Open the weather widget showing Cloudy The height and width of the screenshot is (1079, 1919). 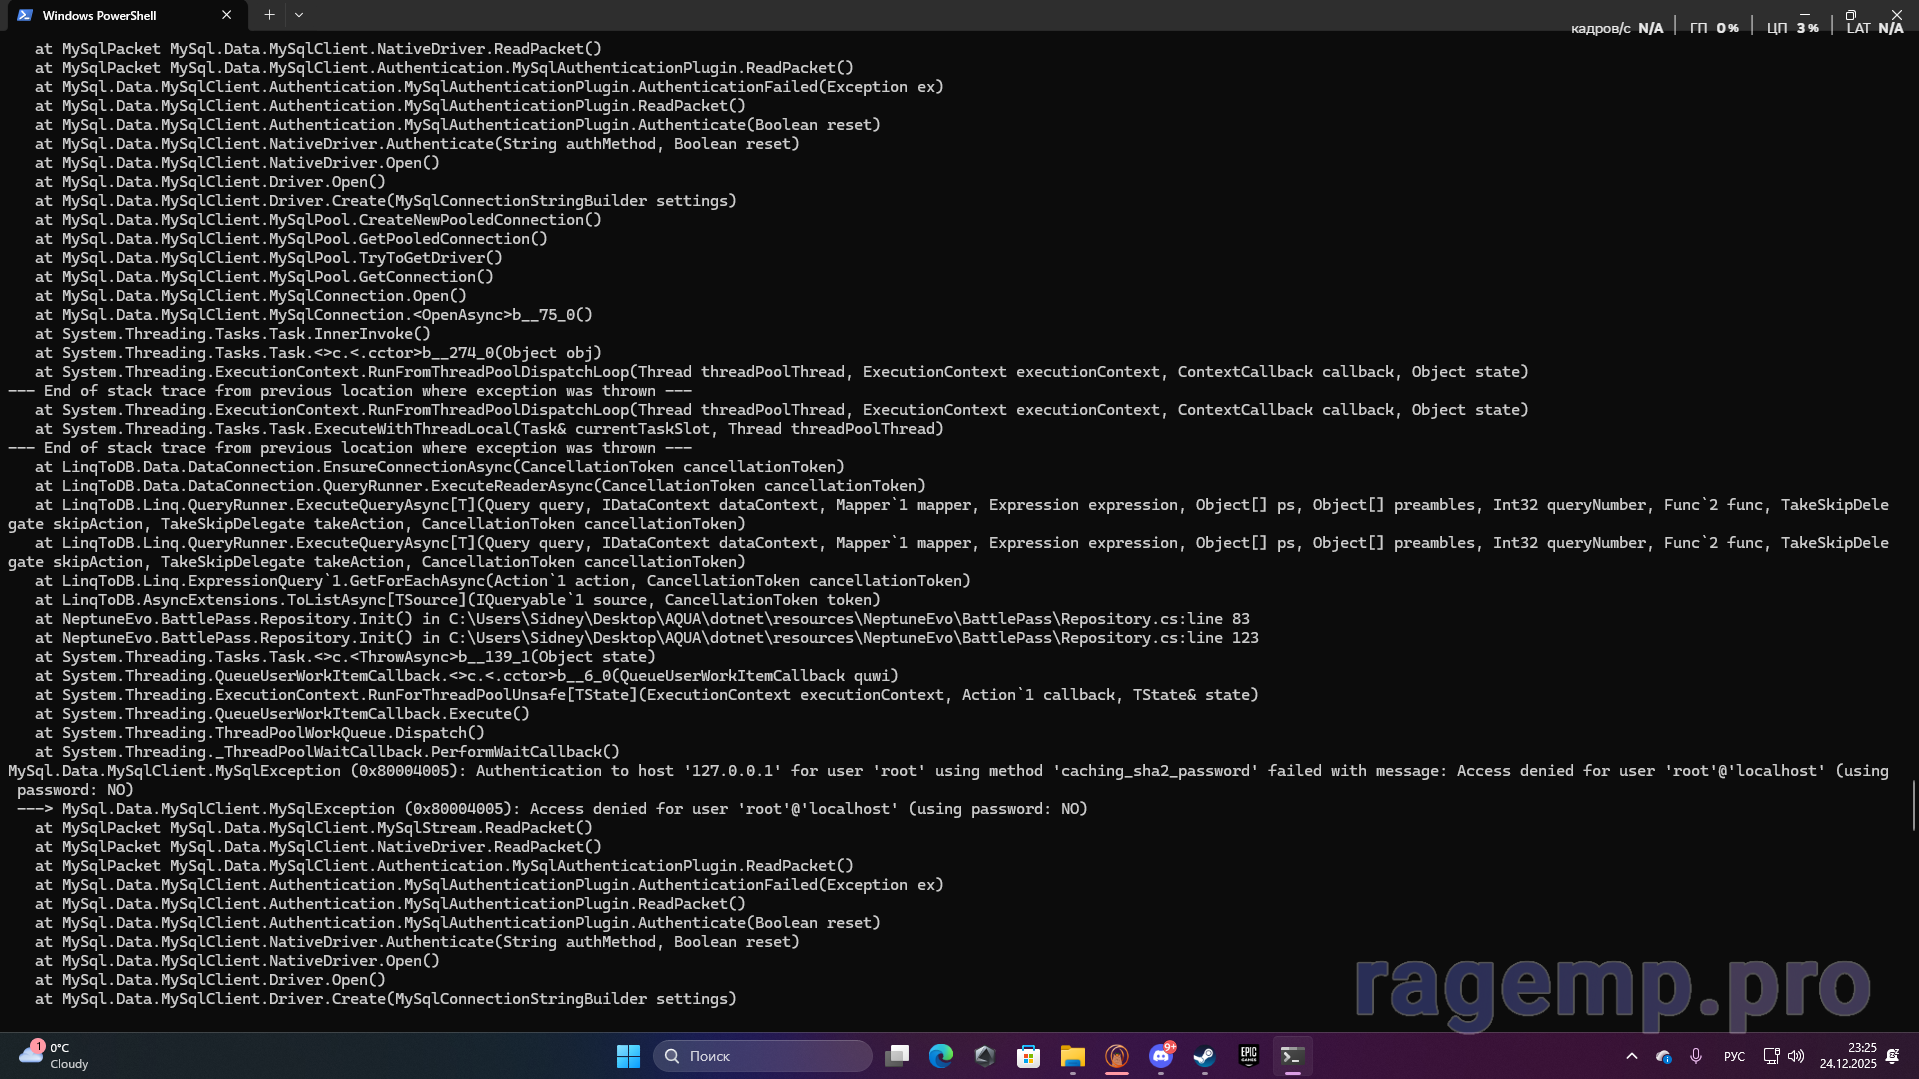(x=55, y=1056)
